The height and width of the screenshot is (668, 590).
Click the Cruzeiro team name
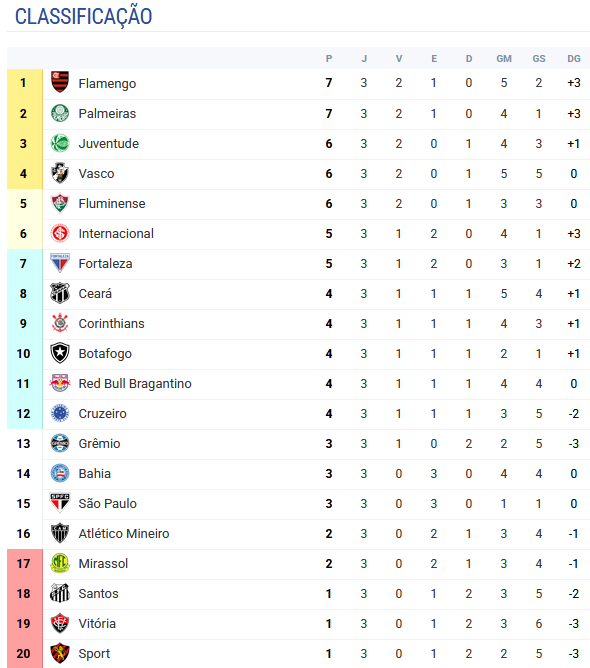(x=102, y=414)
